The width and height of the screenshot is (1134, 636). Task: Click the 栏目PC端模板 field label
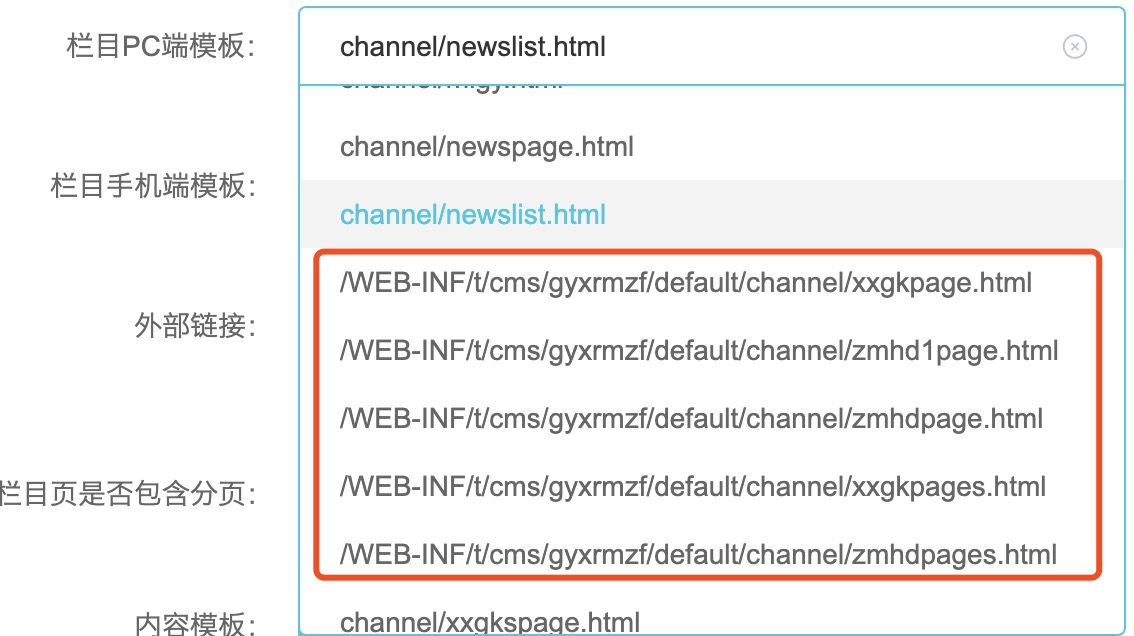[160, 47]
